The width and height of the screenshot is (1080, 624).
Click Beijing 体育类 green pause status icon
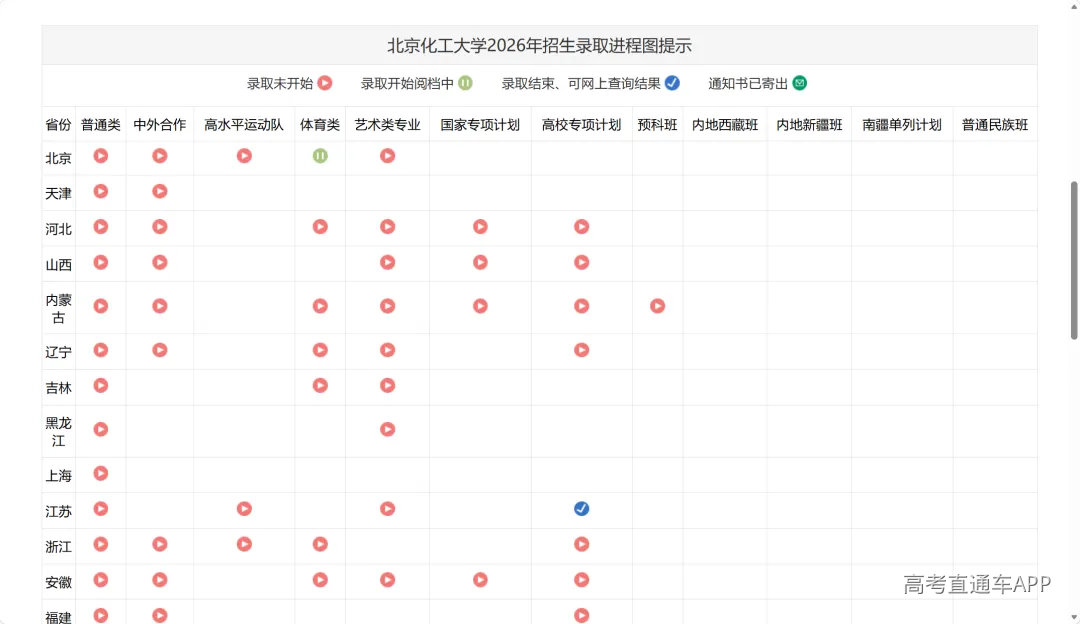click(320, 156)
